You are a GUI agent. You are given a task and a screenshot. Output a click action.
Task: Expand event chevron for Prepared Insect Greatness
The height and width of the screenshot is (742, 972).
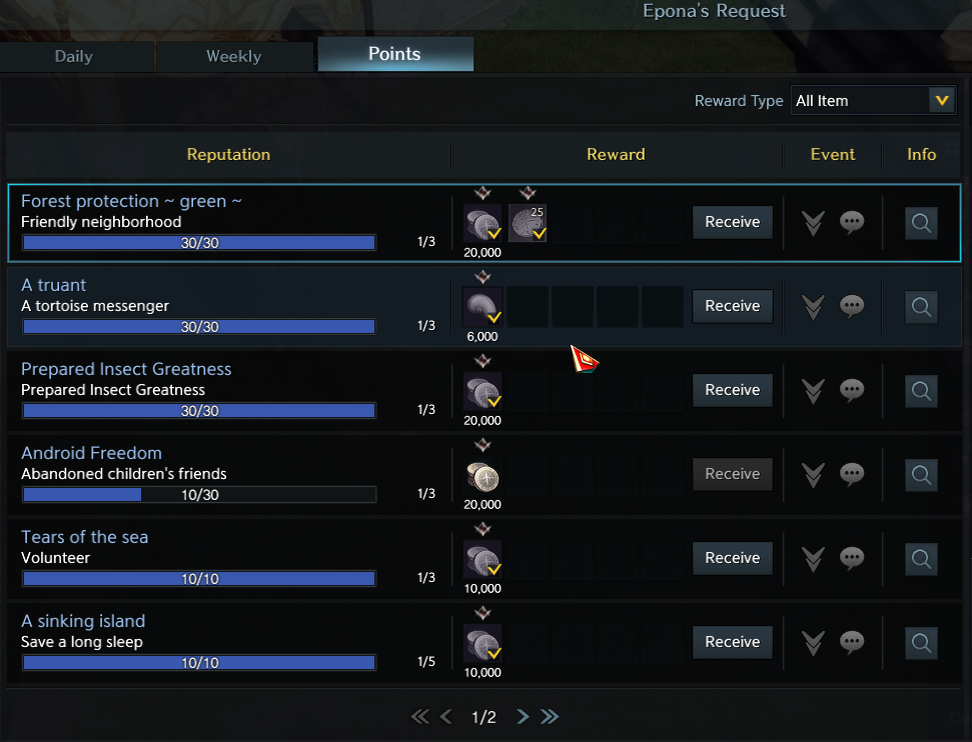[813, 391]
